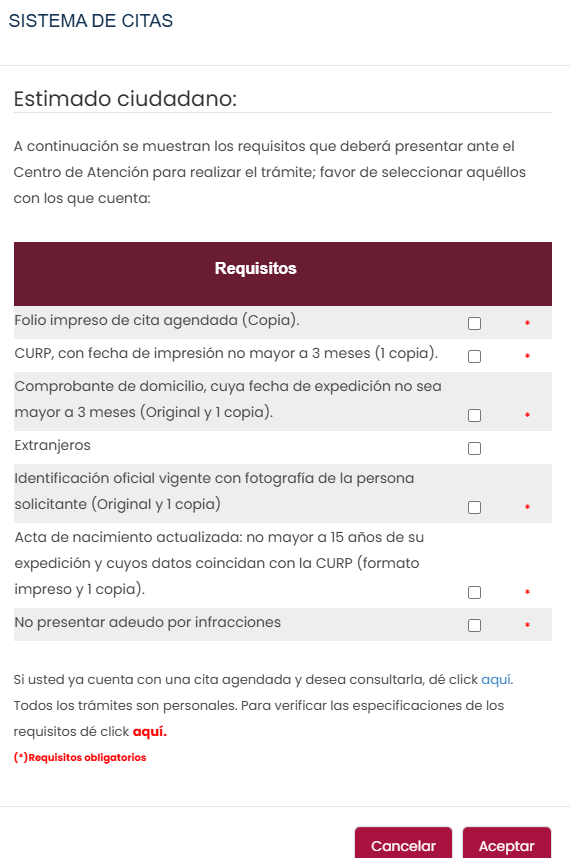Check the Acta de nacimiento actualizada box
Viewport: 570px width, 858px height.
[474, 593]
